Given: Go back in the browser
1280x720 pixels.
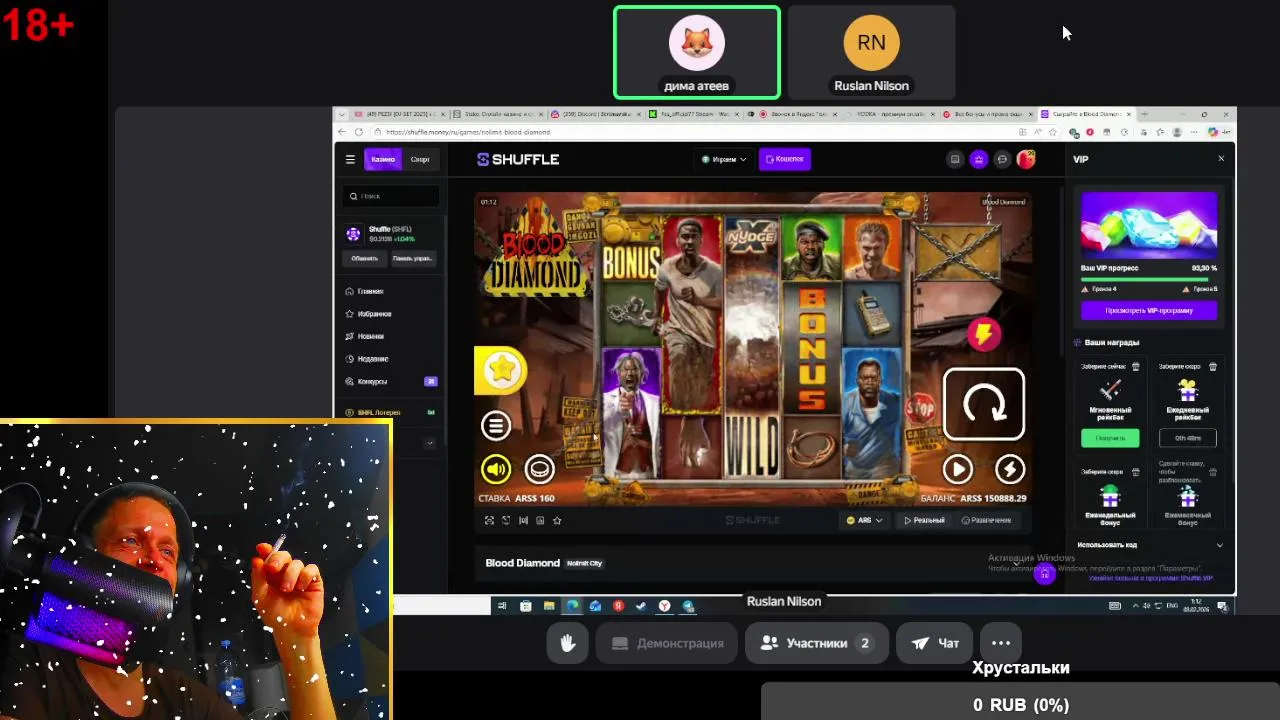Looking at the screenshot, I should point(343,132).
